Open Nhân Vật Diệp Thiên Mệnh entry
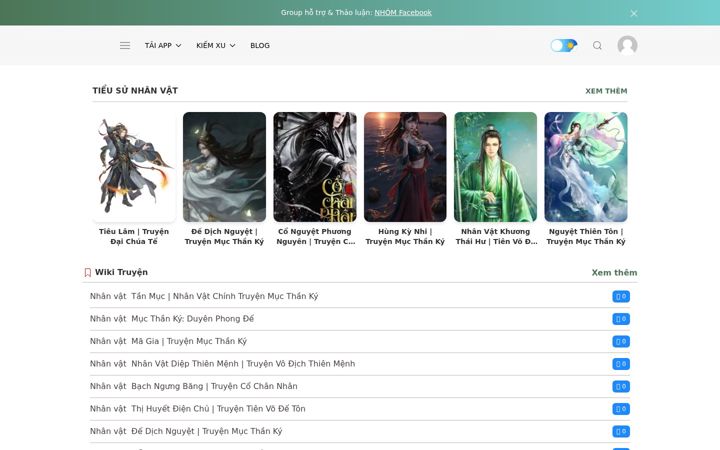 (243, 364)
